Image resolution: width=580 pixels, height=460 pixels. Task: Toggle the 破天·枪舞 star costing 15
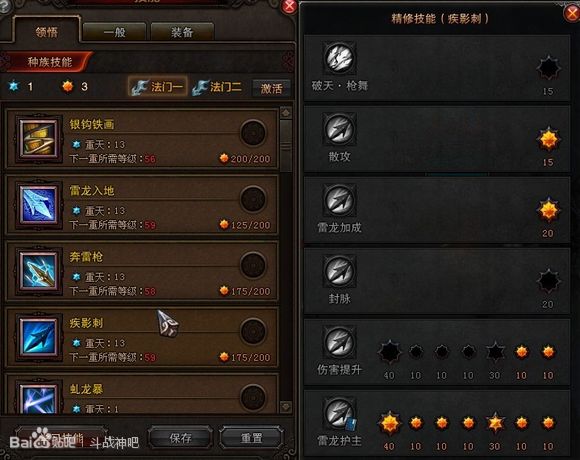click(x=548, y=68)
